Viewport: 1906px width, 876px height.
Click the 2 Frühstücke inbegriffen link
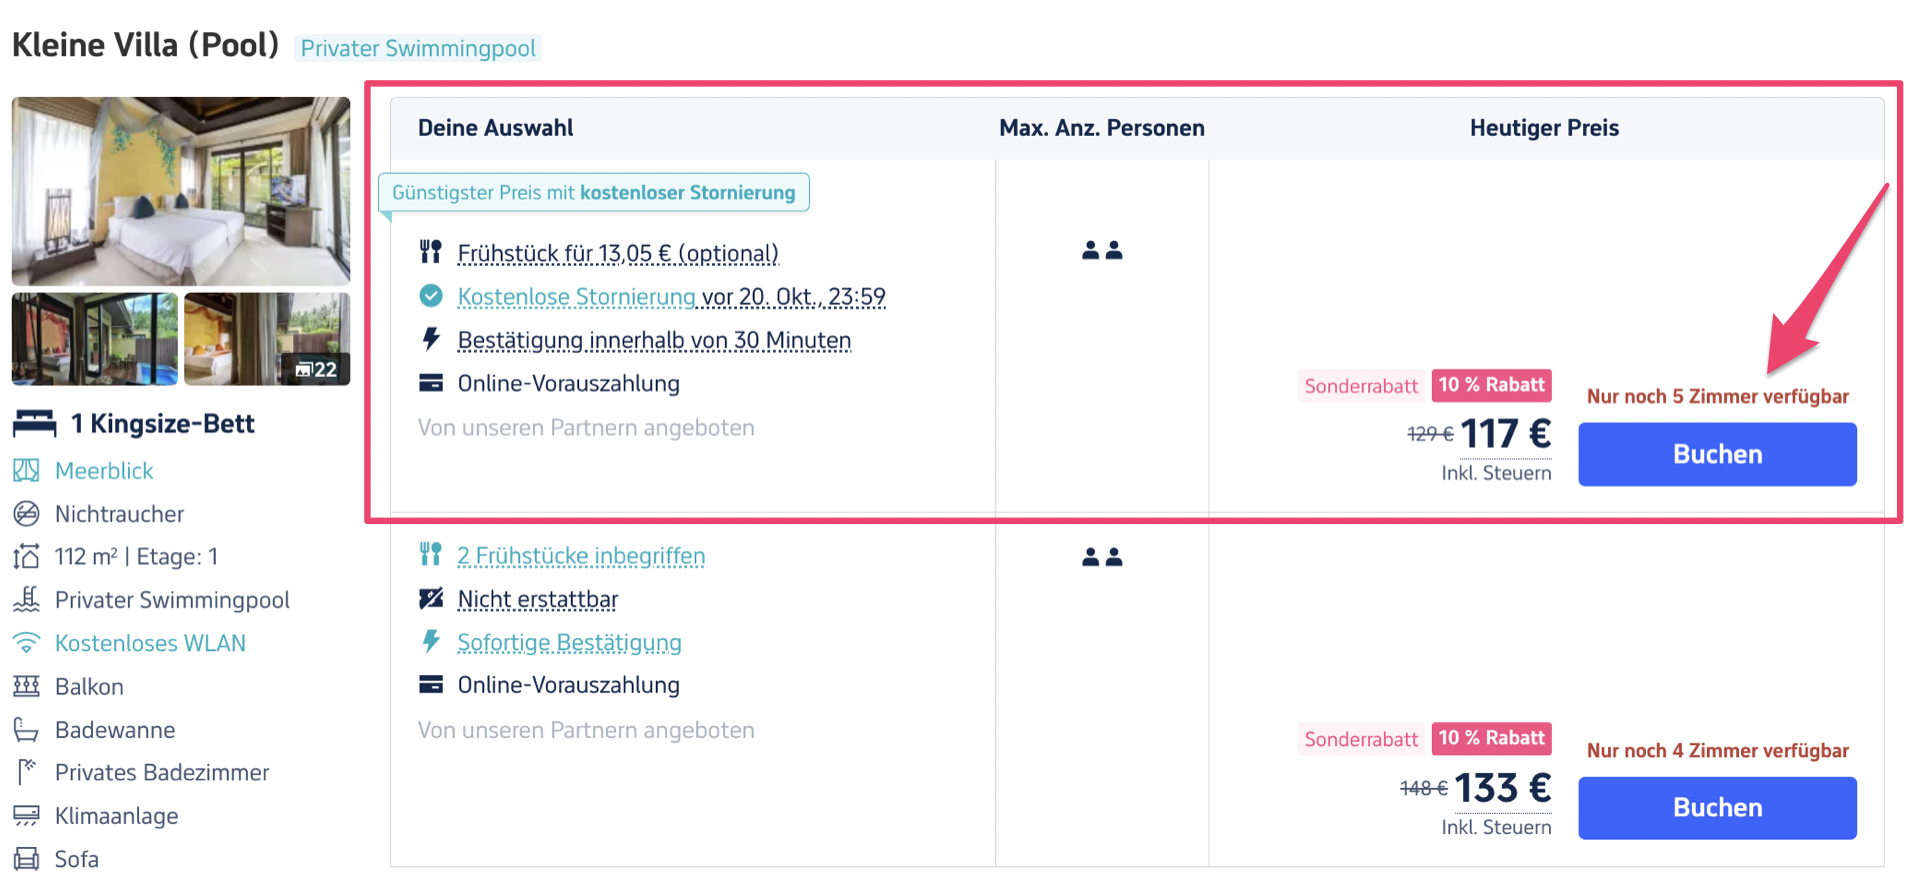(x=581, y=556)
